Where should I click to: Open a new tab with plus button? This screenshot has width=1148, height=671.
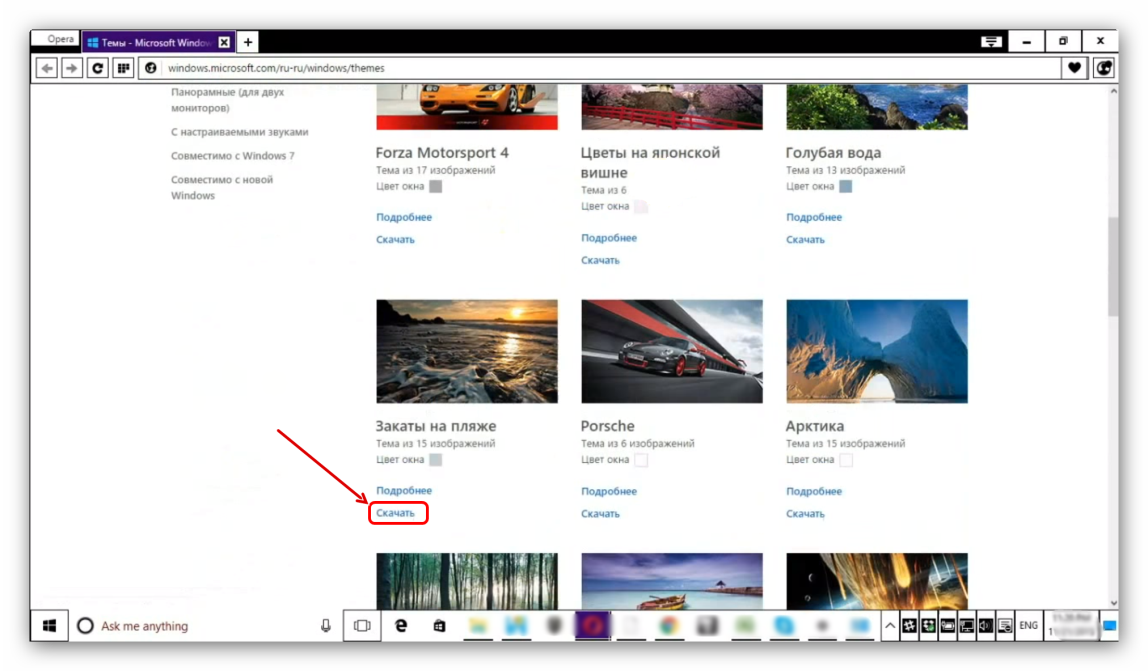(248, 42)
